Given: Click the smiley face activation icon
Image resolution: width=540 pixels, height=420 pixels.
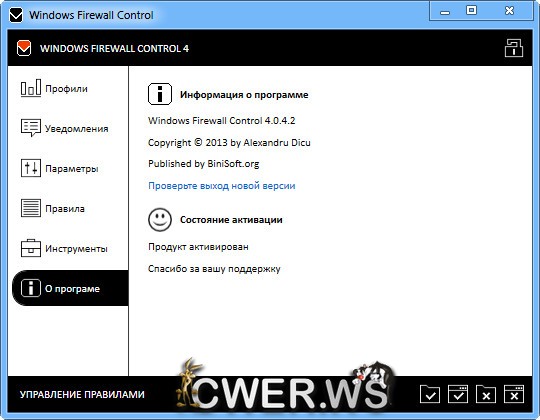Looking at the screenshot, I should click(x=160, y=219).
